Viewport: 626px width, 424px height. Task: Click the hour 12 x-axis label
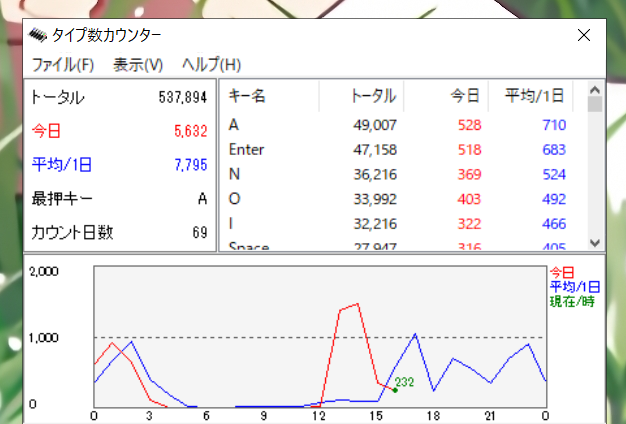[x=319, y=416]
